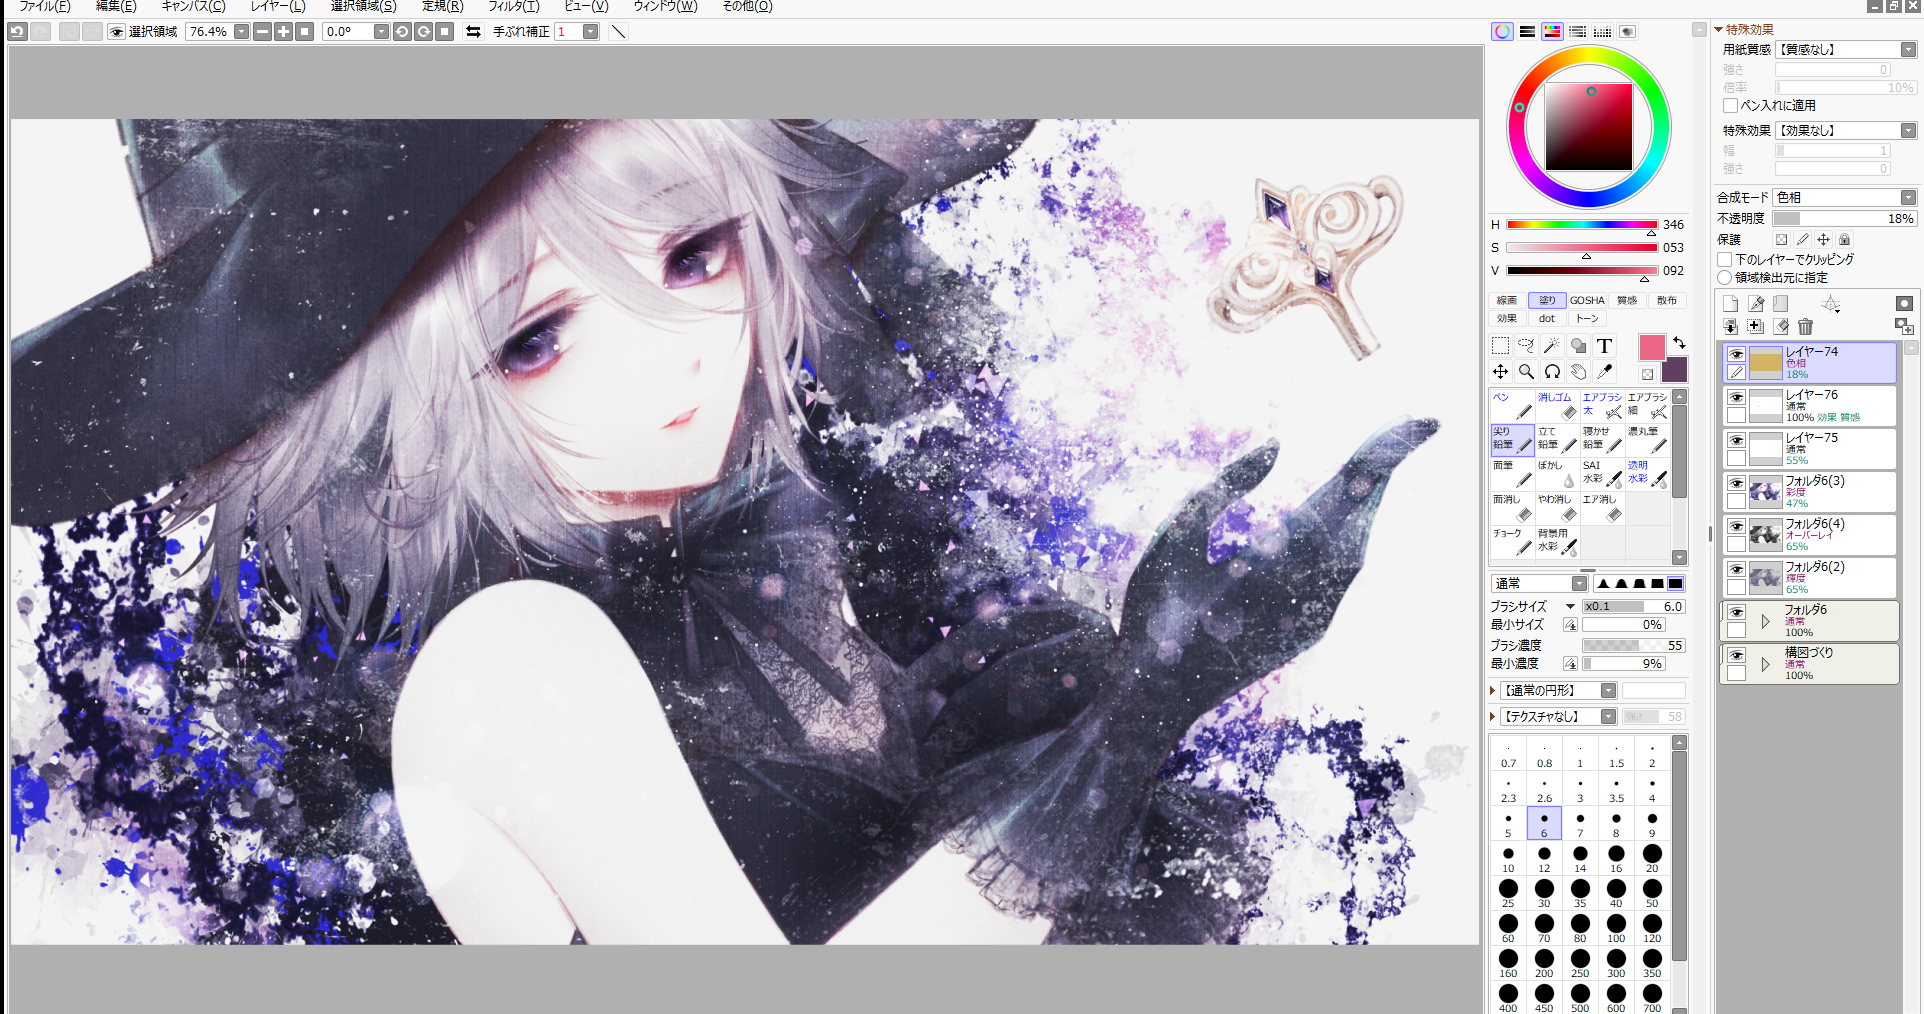Hide the レイヤー74 layer
The width and height of the screenshot is (1924, 1014).
(1737, 355)
